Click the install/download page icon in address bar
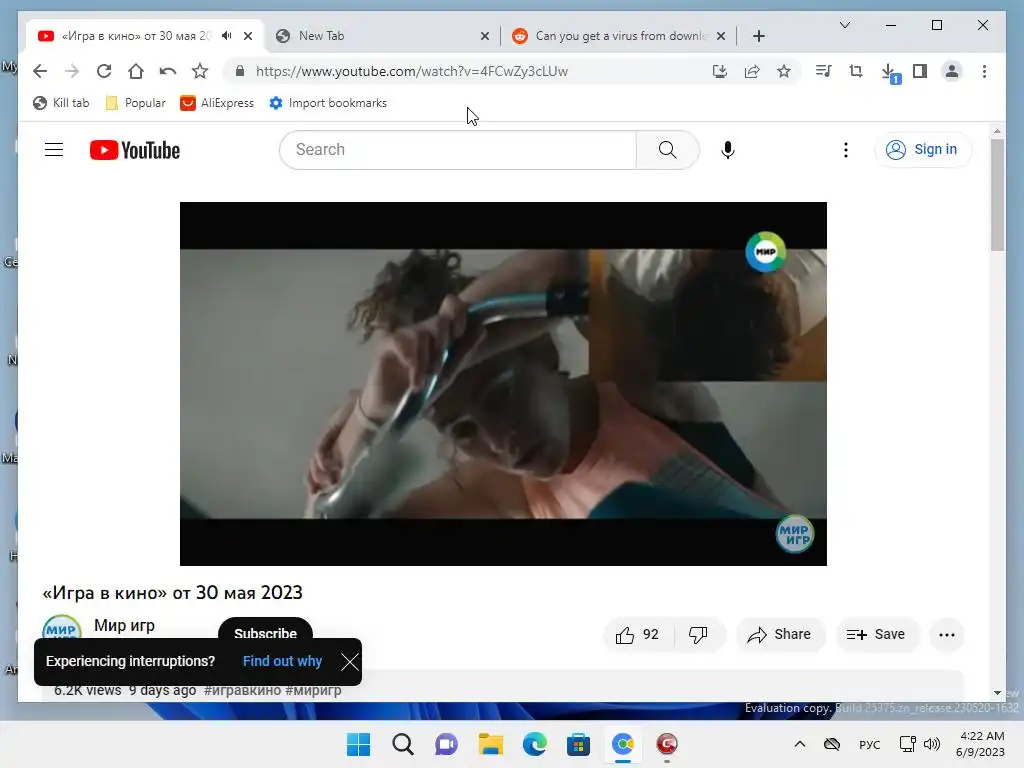Image resolution: width=1024 pixels, height=768 pixels. [x=720, y=71]
